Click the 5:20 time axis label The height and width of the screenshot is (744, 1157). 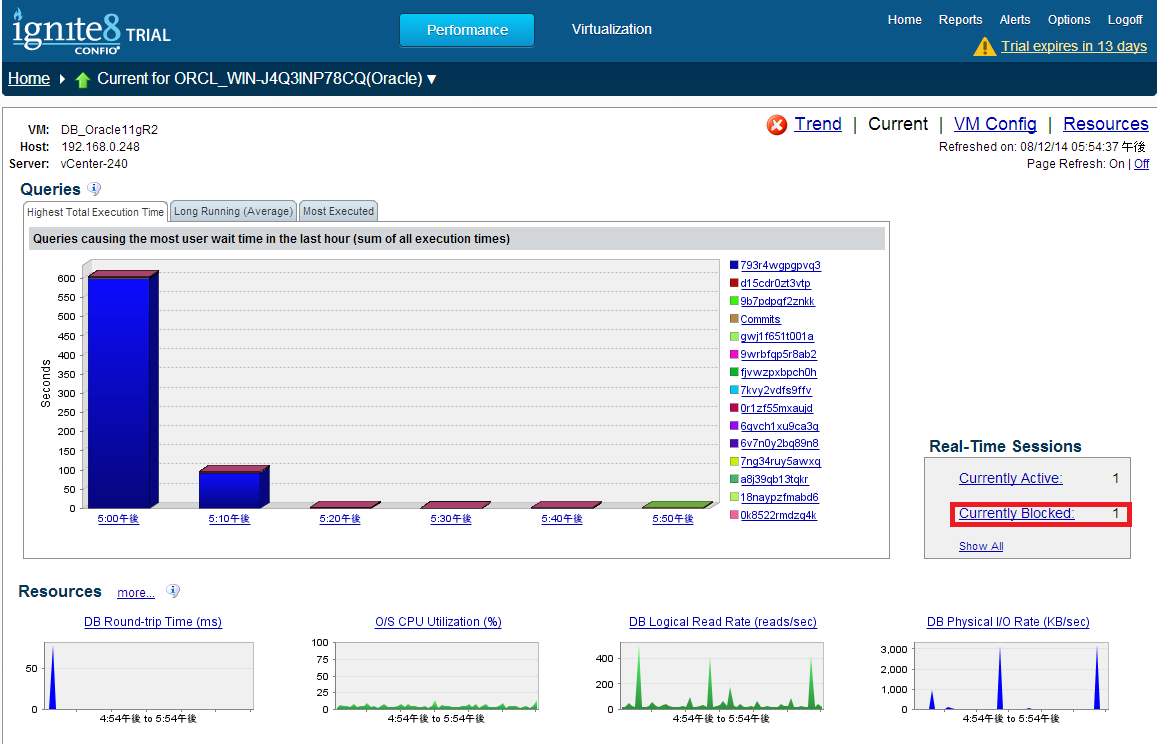tap(340, 519)
